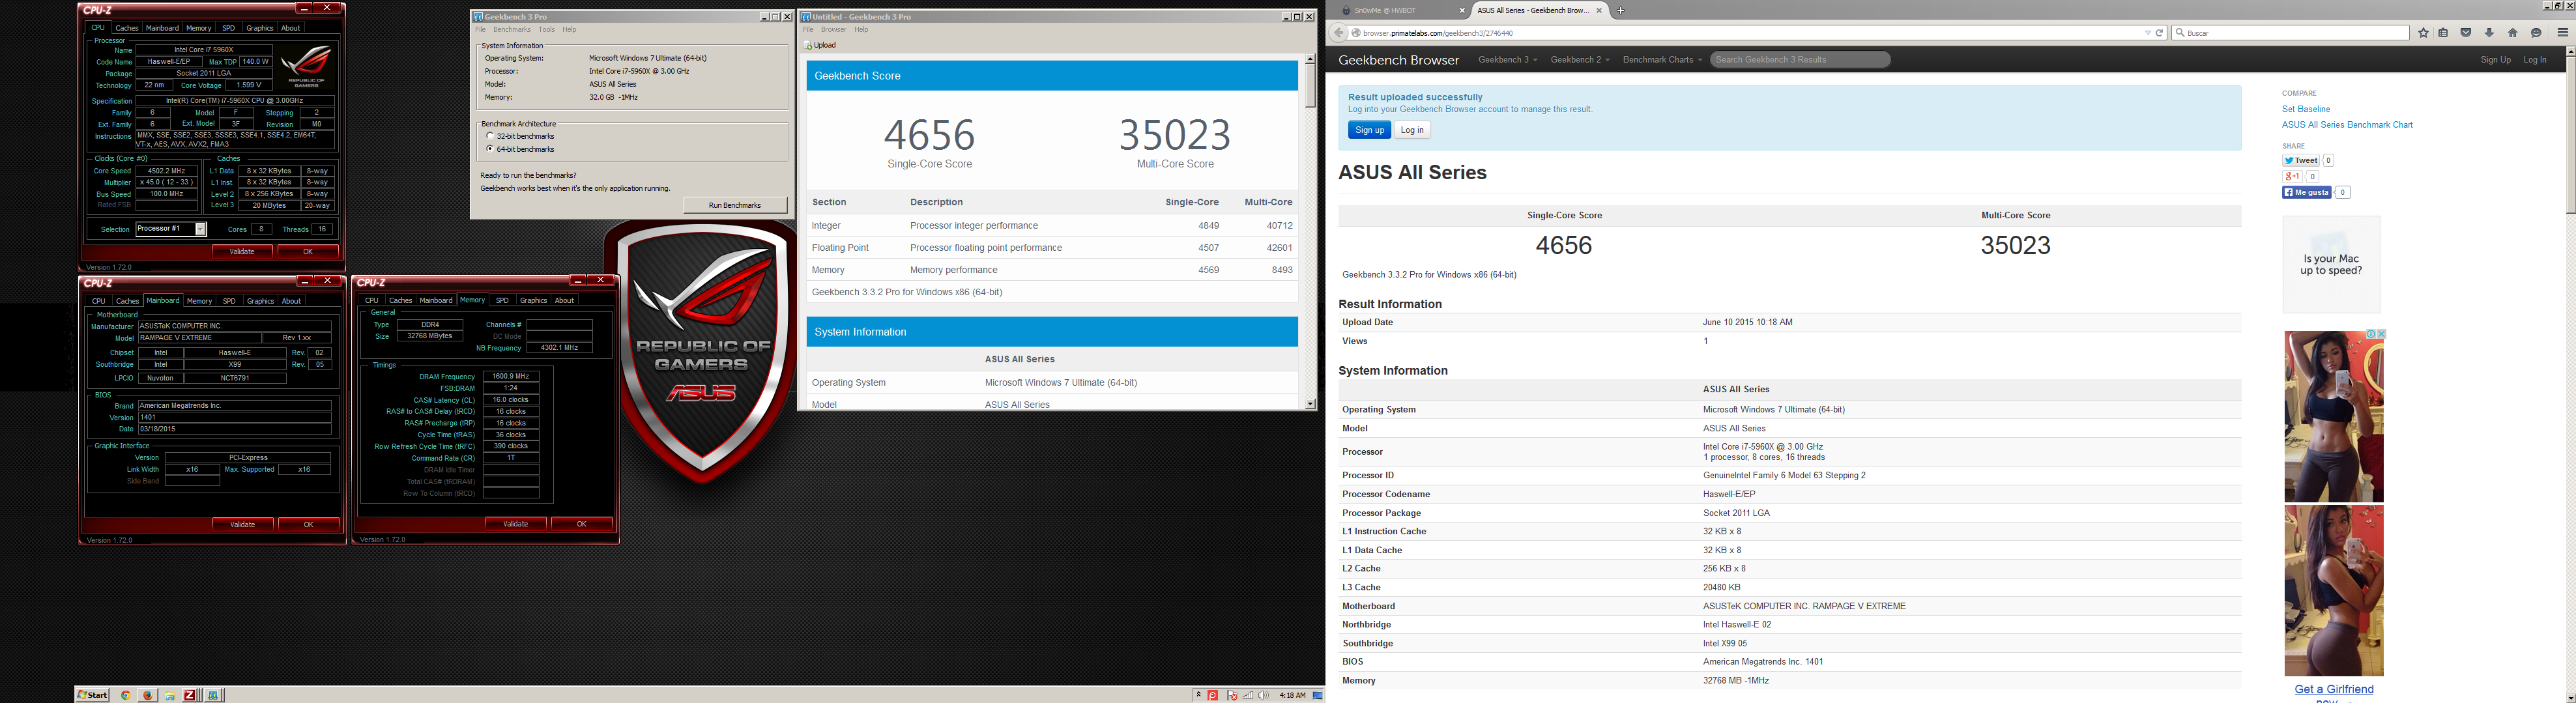Image resolution: width=2576 pixels, height=703 pixels.
Task: Click the Facebook Me gusta button
Action: tap(2307, 193)
